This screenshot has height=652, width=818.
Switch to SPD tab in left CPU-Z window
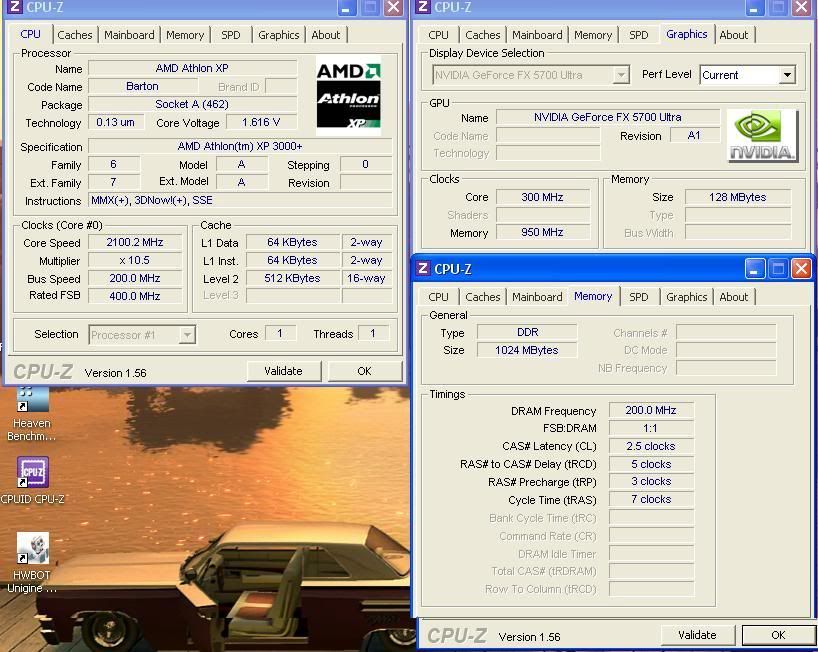tap(231, 35)
